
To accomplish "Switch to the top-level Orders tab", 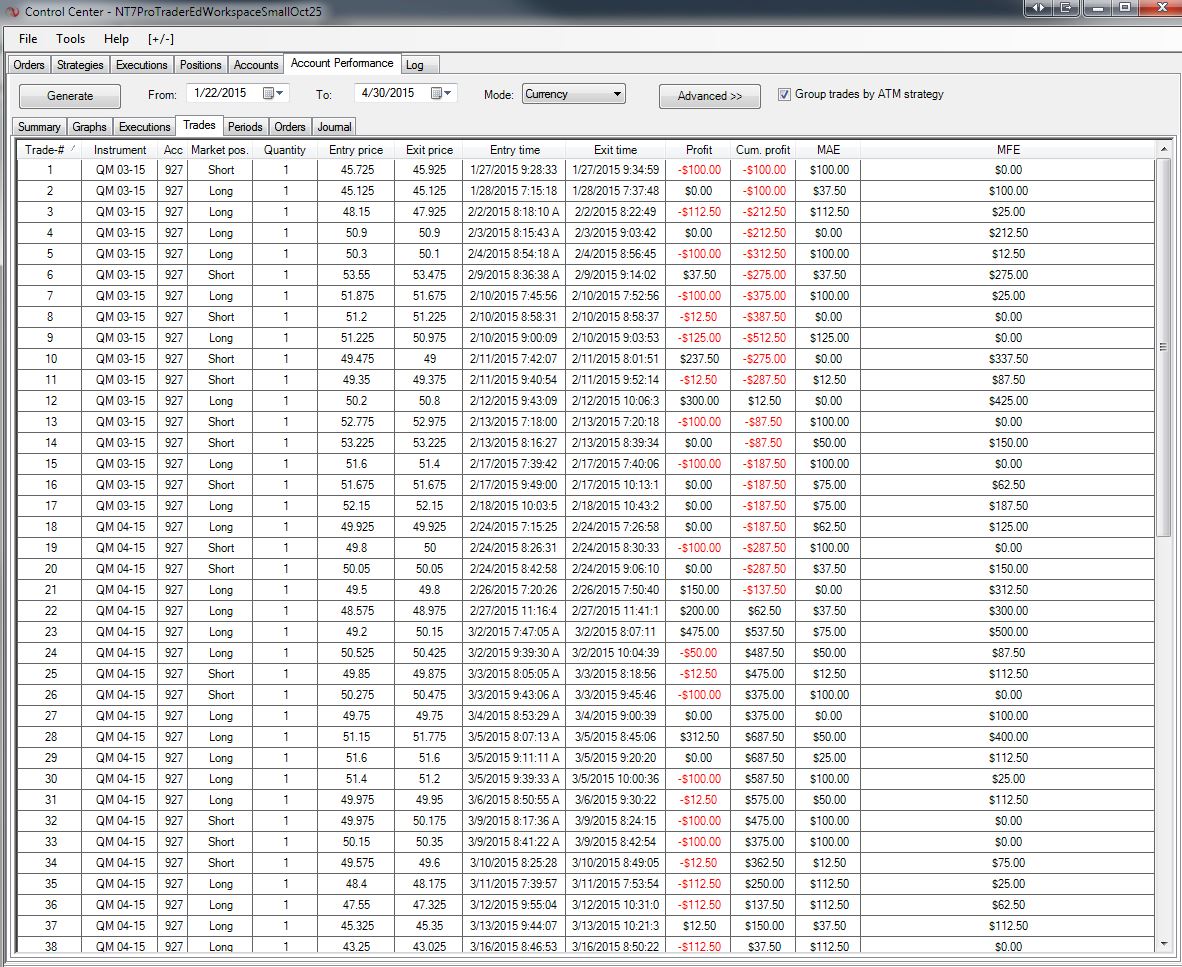I will click(29, 65).
